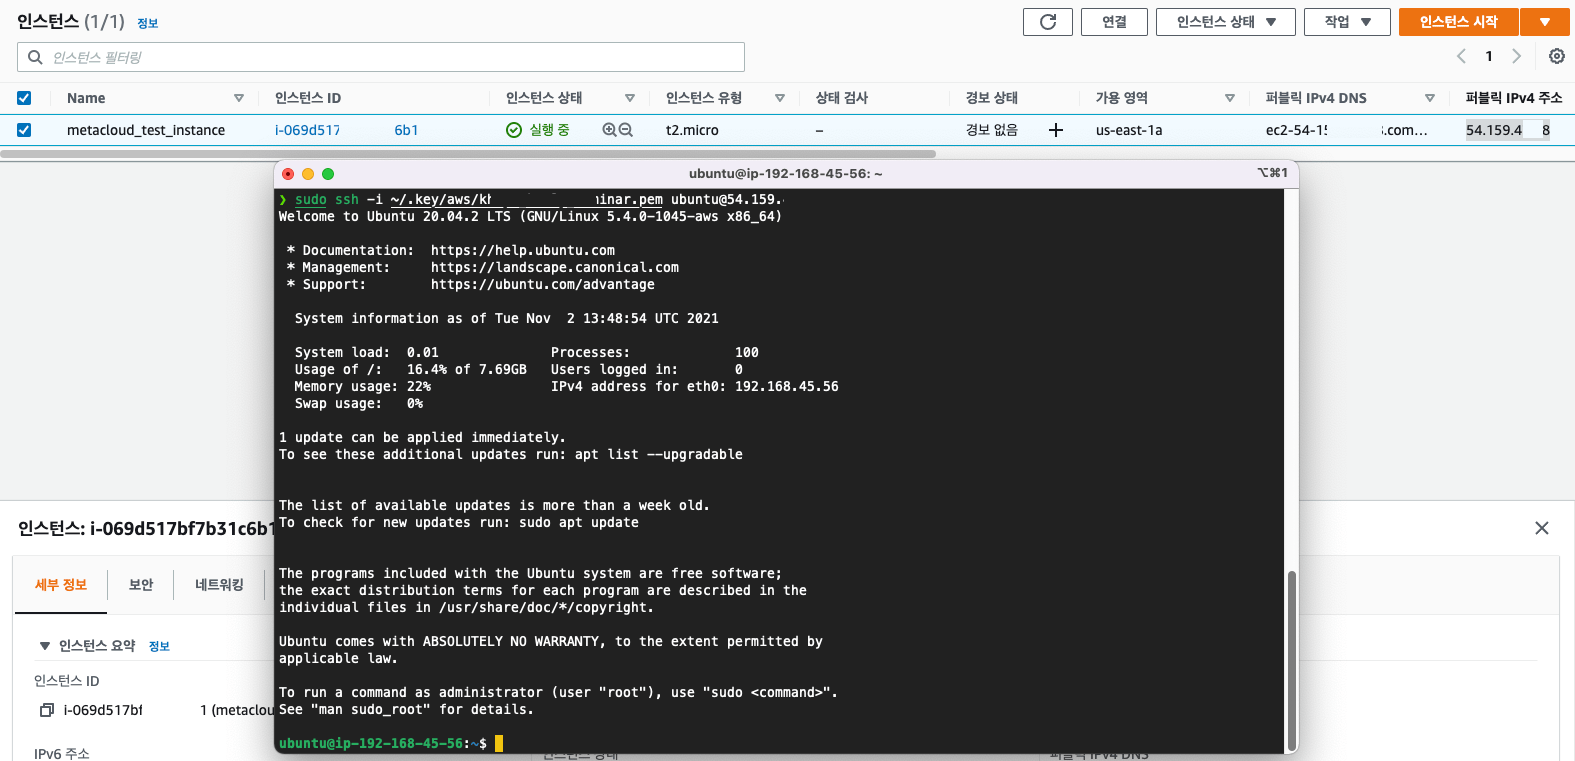1575x761 pixels.
Task: Click the table horizontal scrollbar
Action: 468,154
